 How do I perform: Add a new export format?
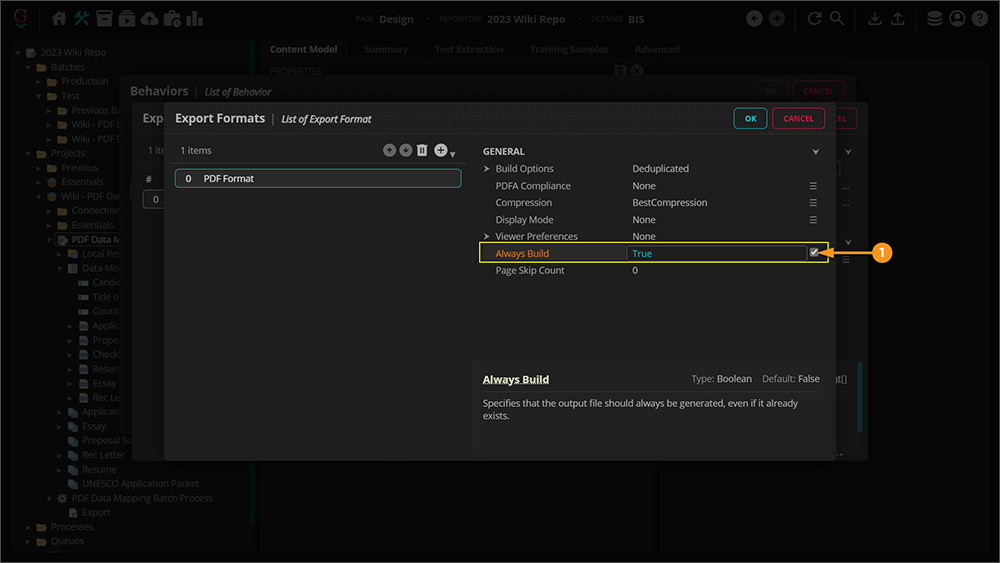[441, 150]
